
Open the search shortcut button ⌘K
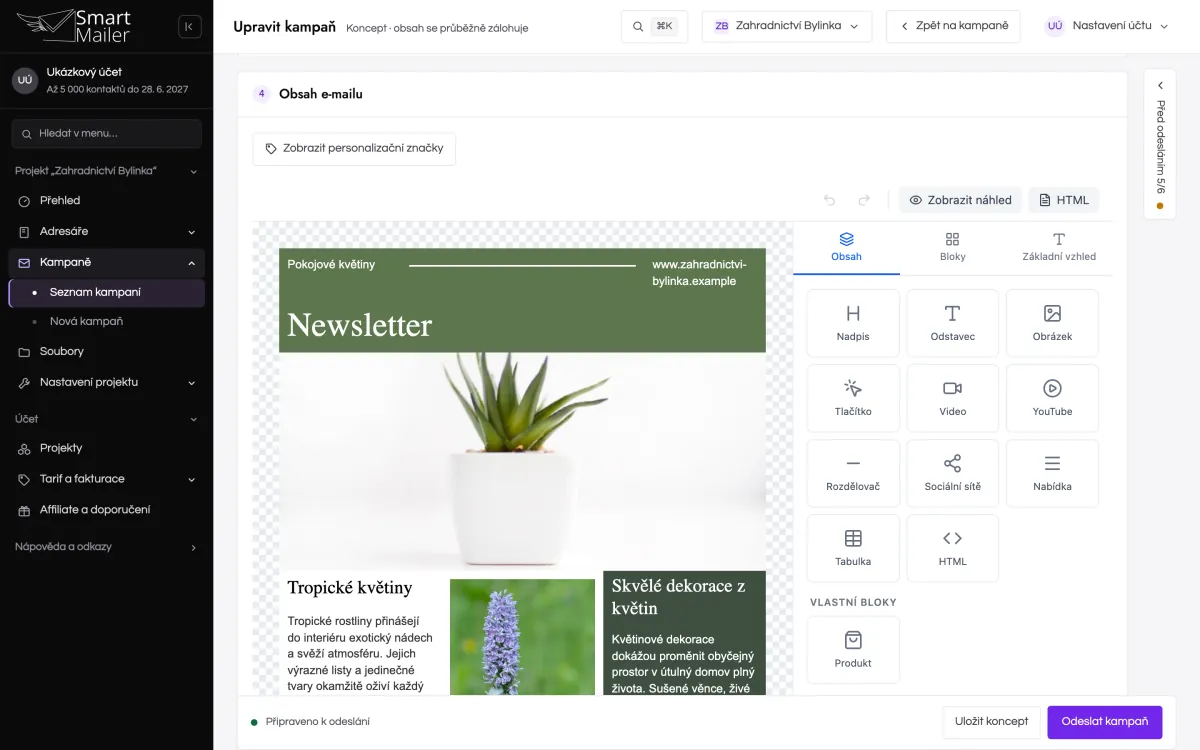(x=655, y=26)
